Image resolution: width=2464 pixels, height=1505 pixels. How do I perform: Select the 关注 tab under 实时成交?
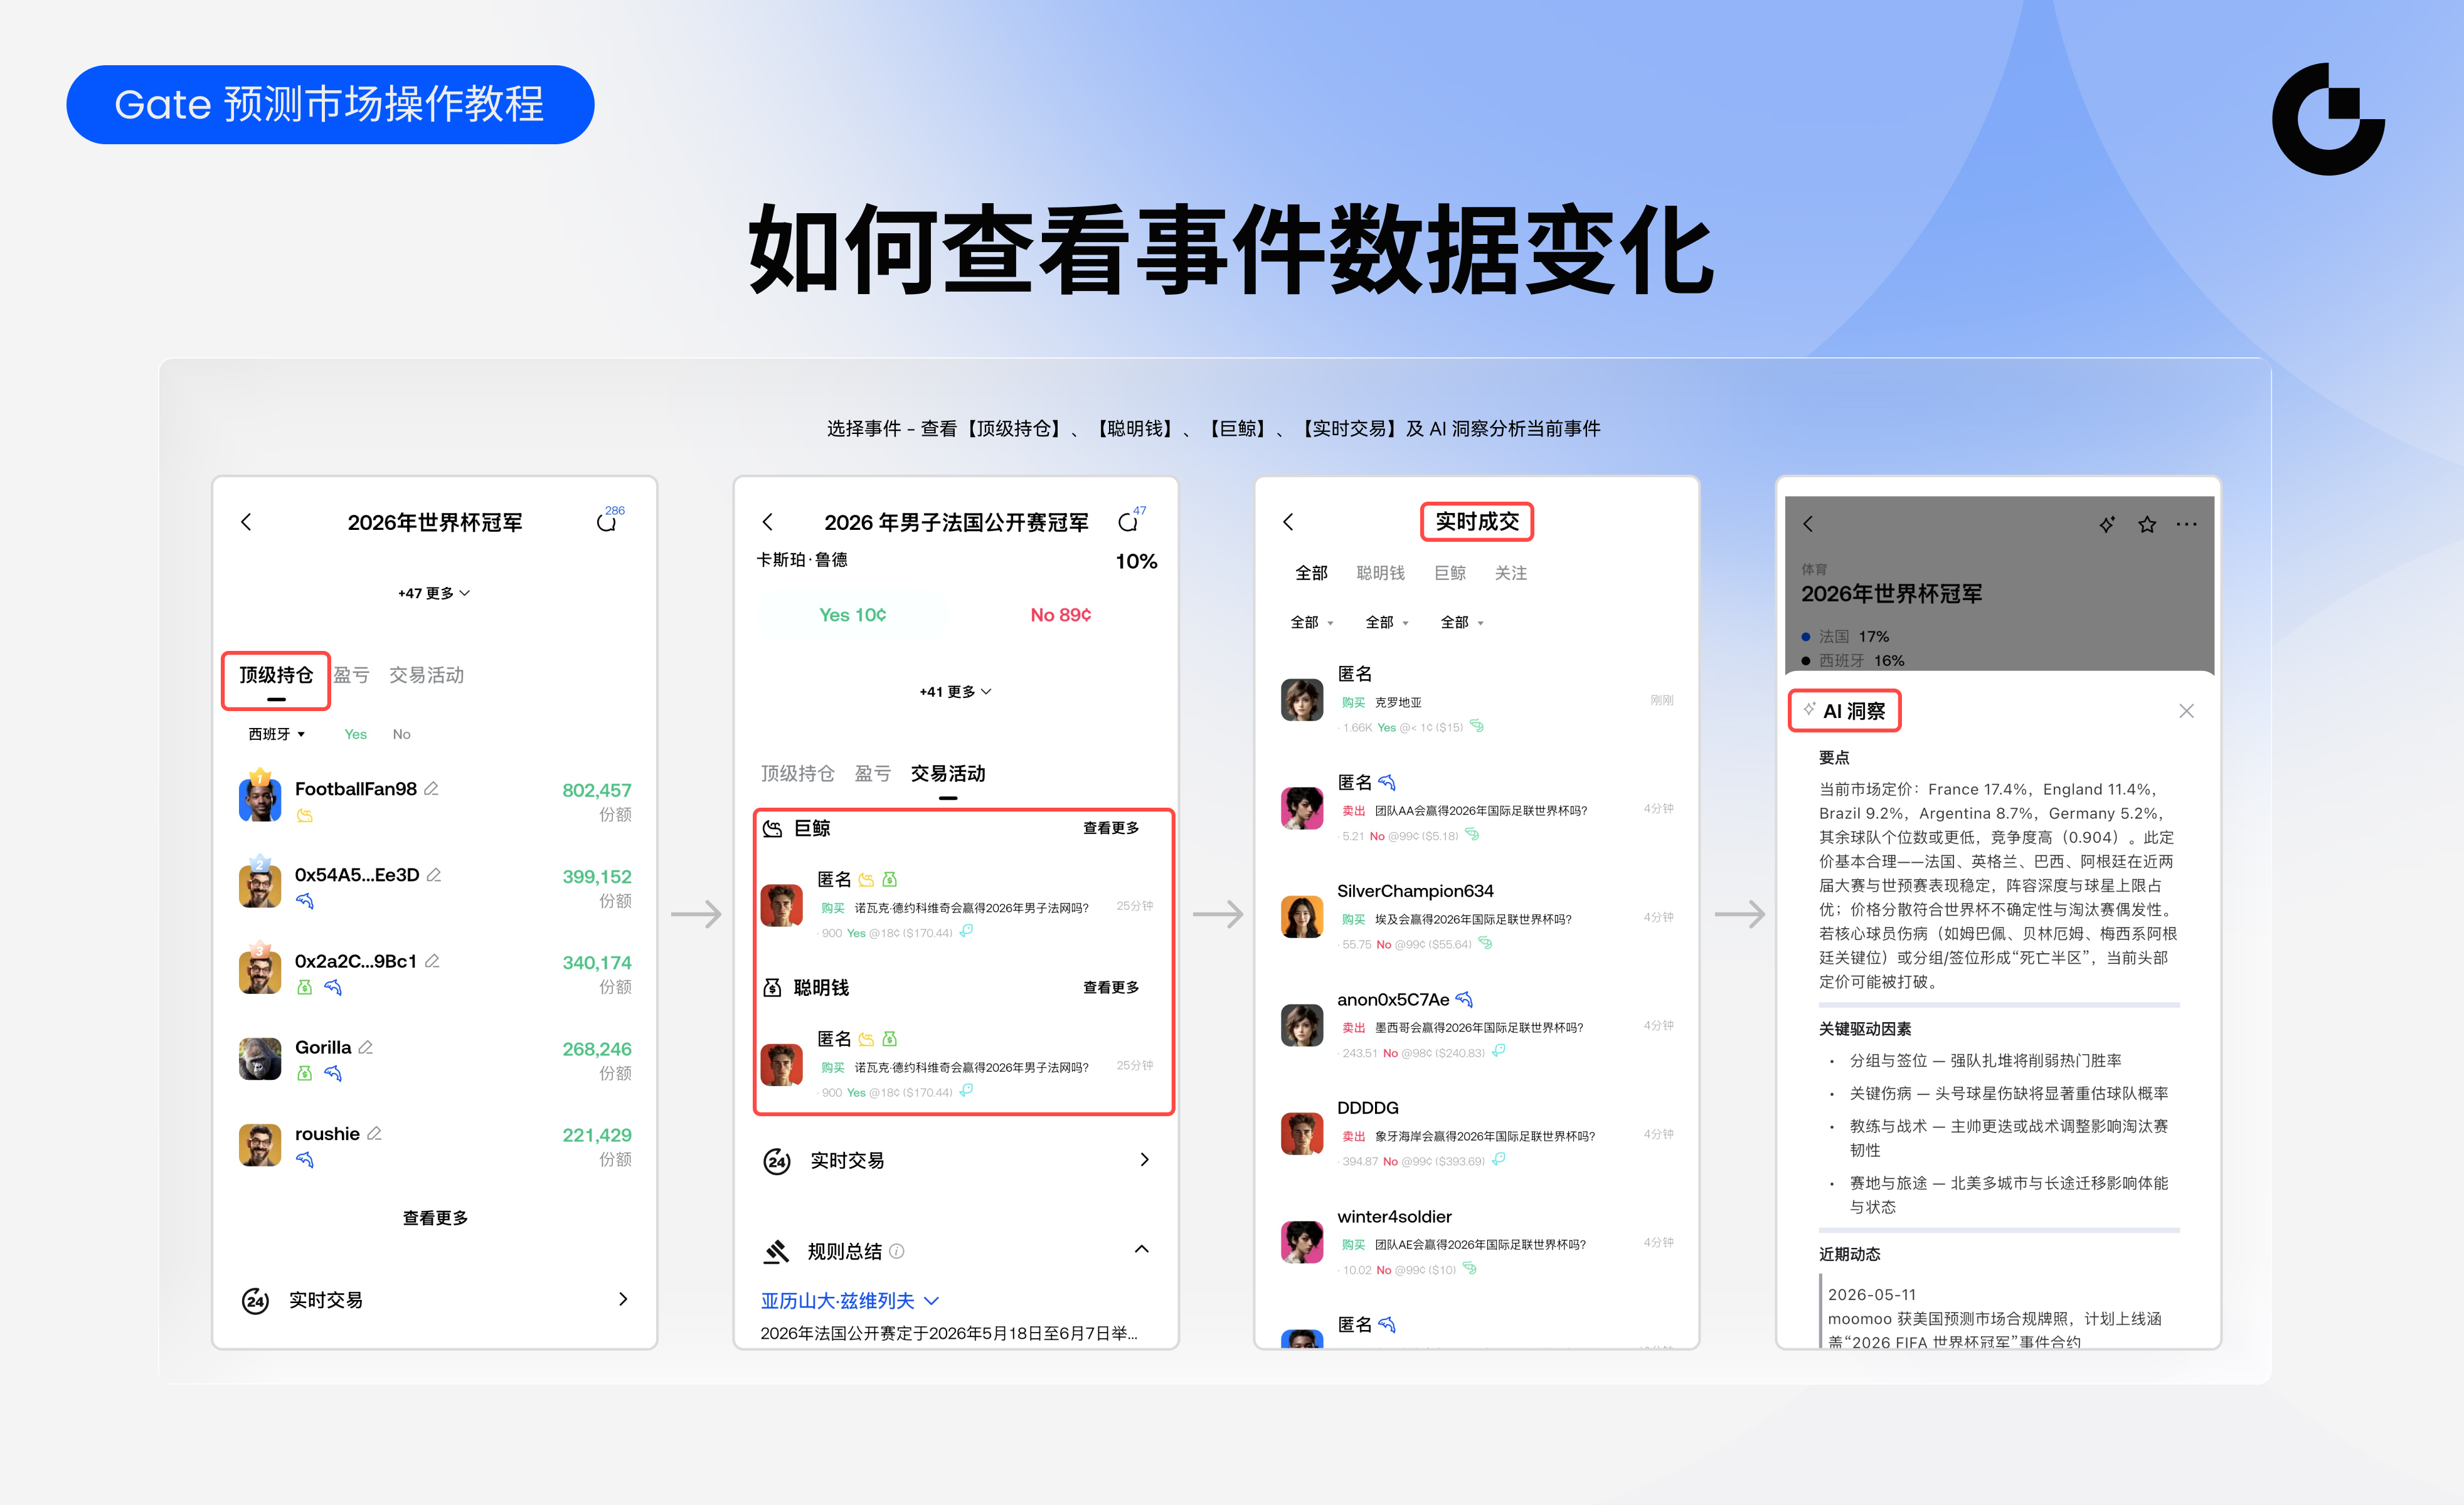1511,573
